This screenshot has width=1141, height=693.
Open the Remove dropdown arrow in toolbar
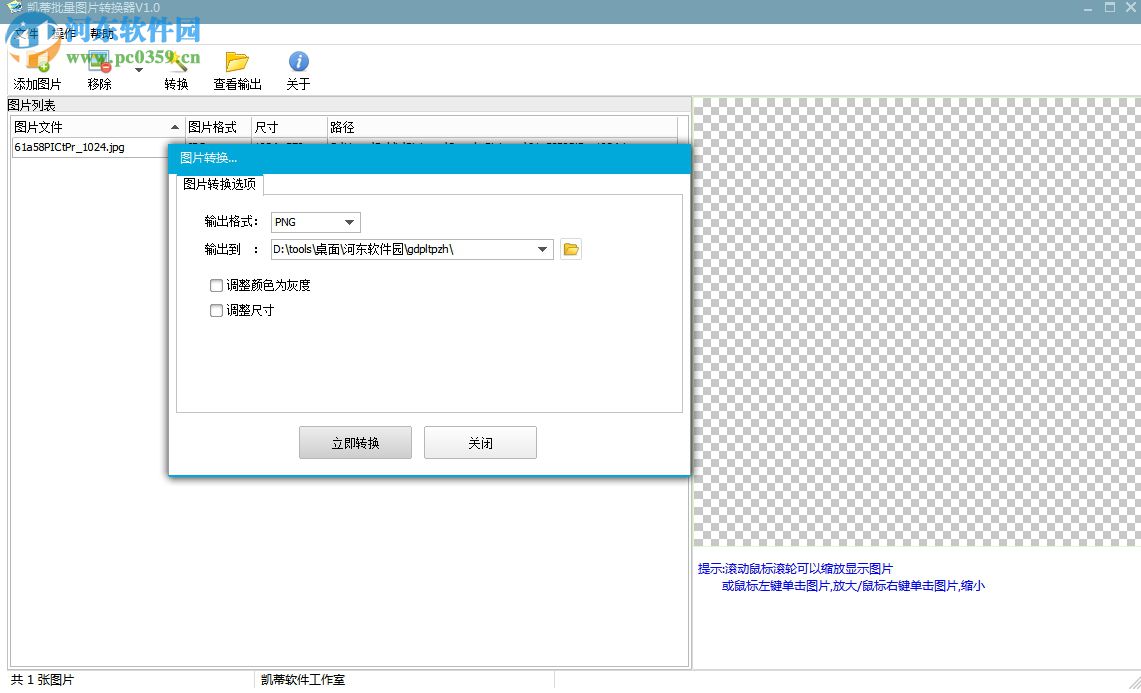pyautogui.click(x=138, y=70)
